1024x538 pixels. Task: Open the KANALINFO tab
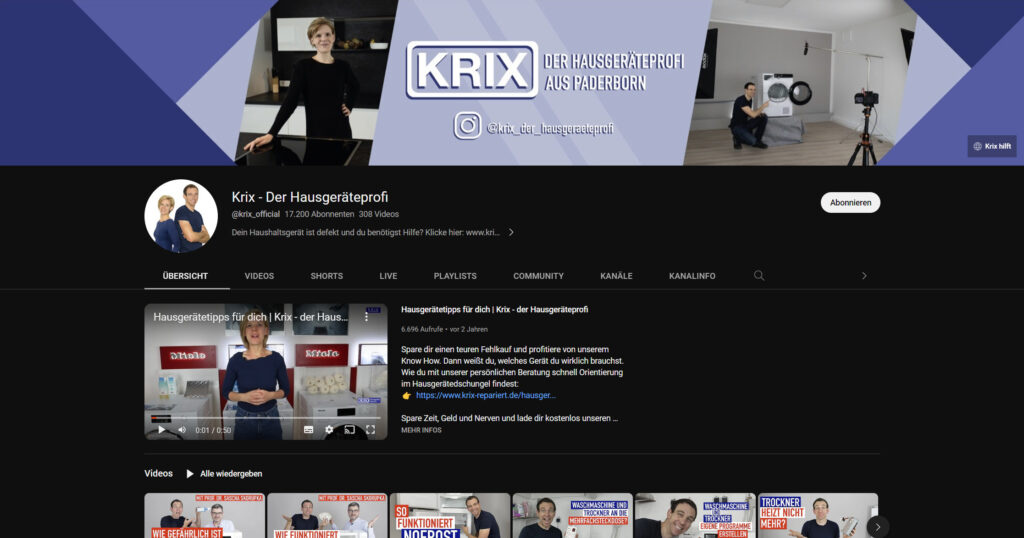pos(692,276)
